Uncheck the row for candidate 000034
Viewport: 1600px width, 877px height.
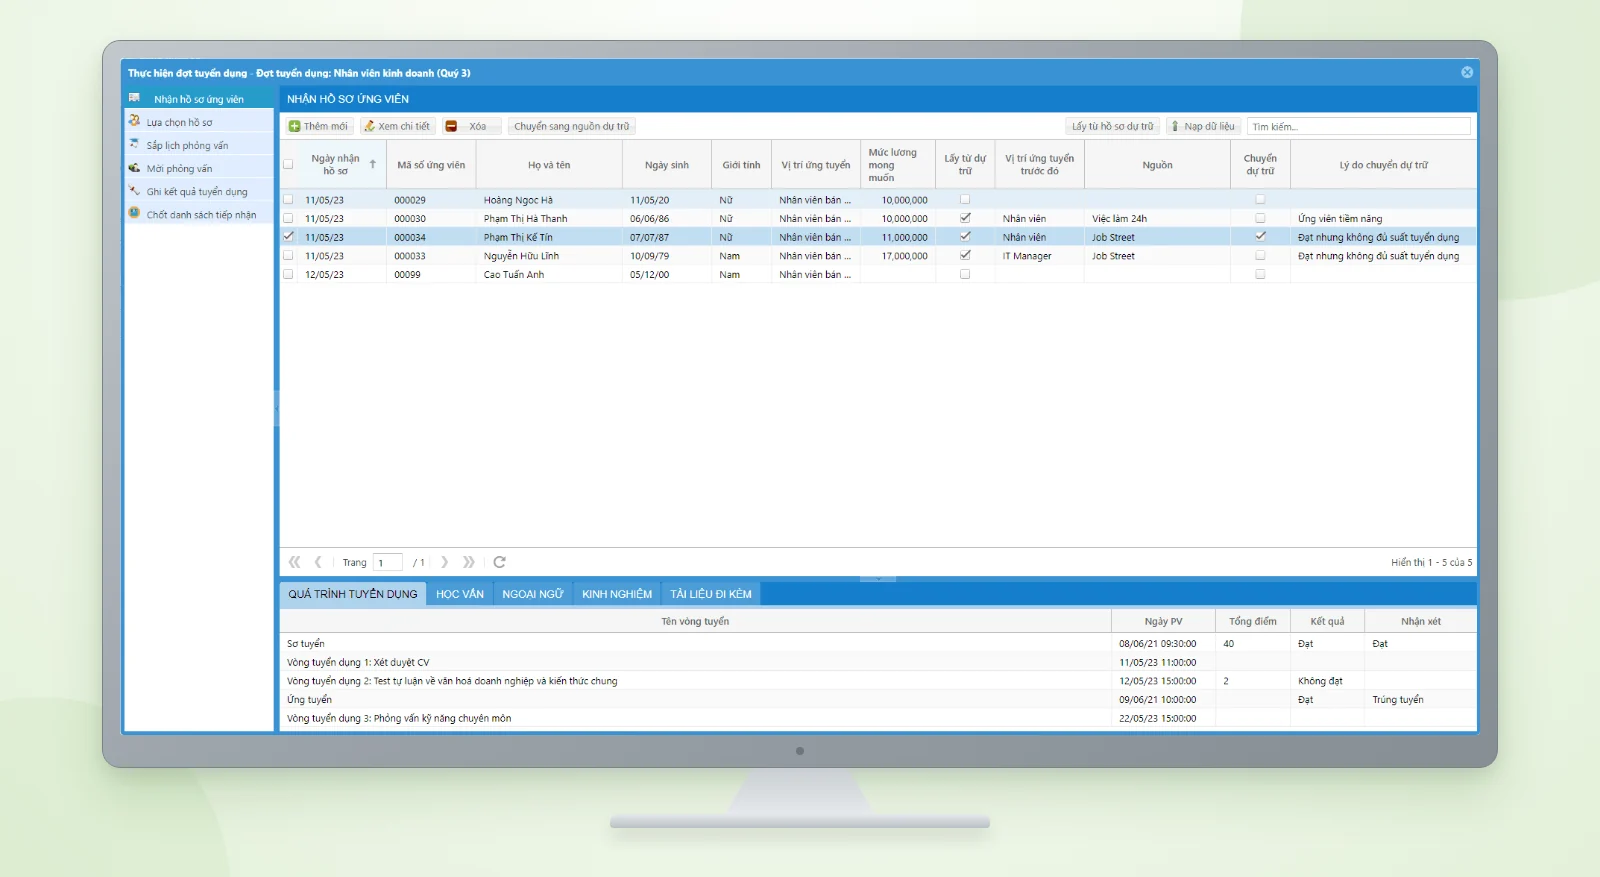pos(288,237)
